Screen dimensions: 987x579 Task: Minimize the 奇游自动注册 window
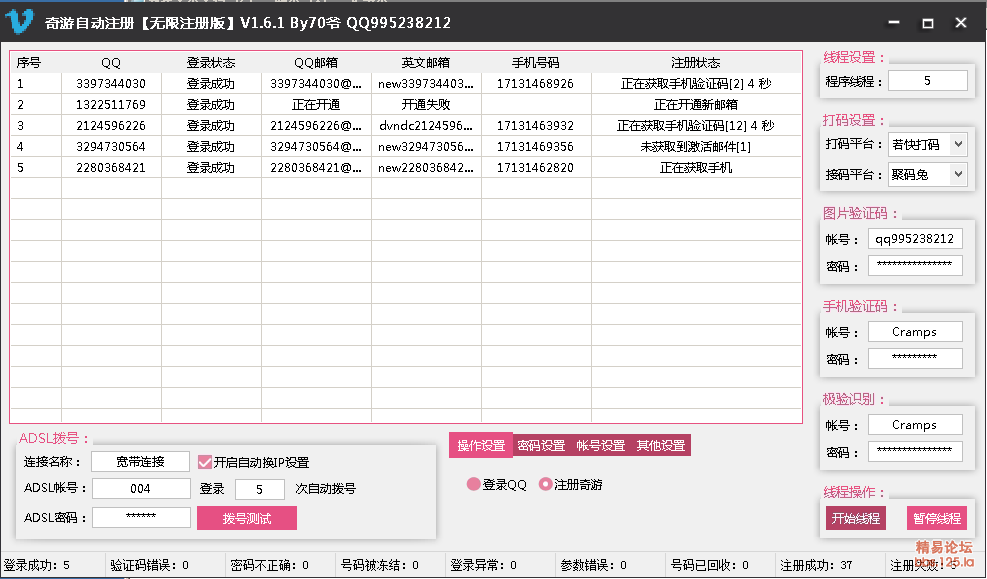click(894, 22)
